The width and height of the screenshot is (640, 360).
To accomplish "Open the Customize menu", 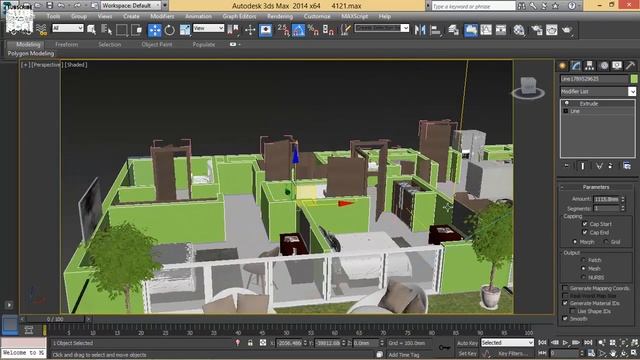I will tap(317, 16).
